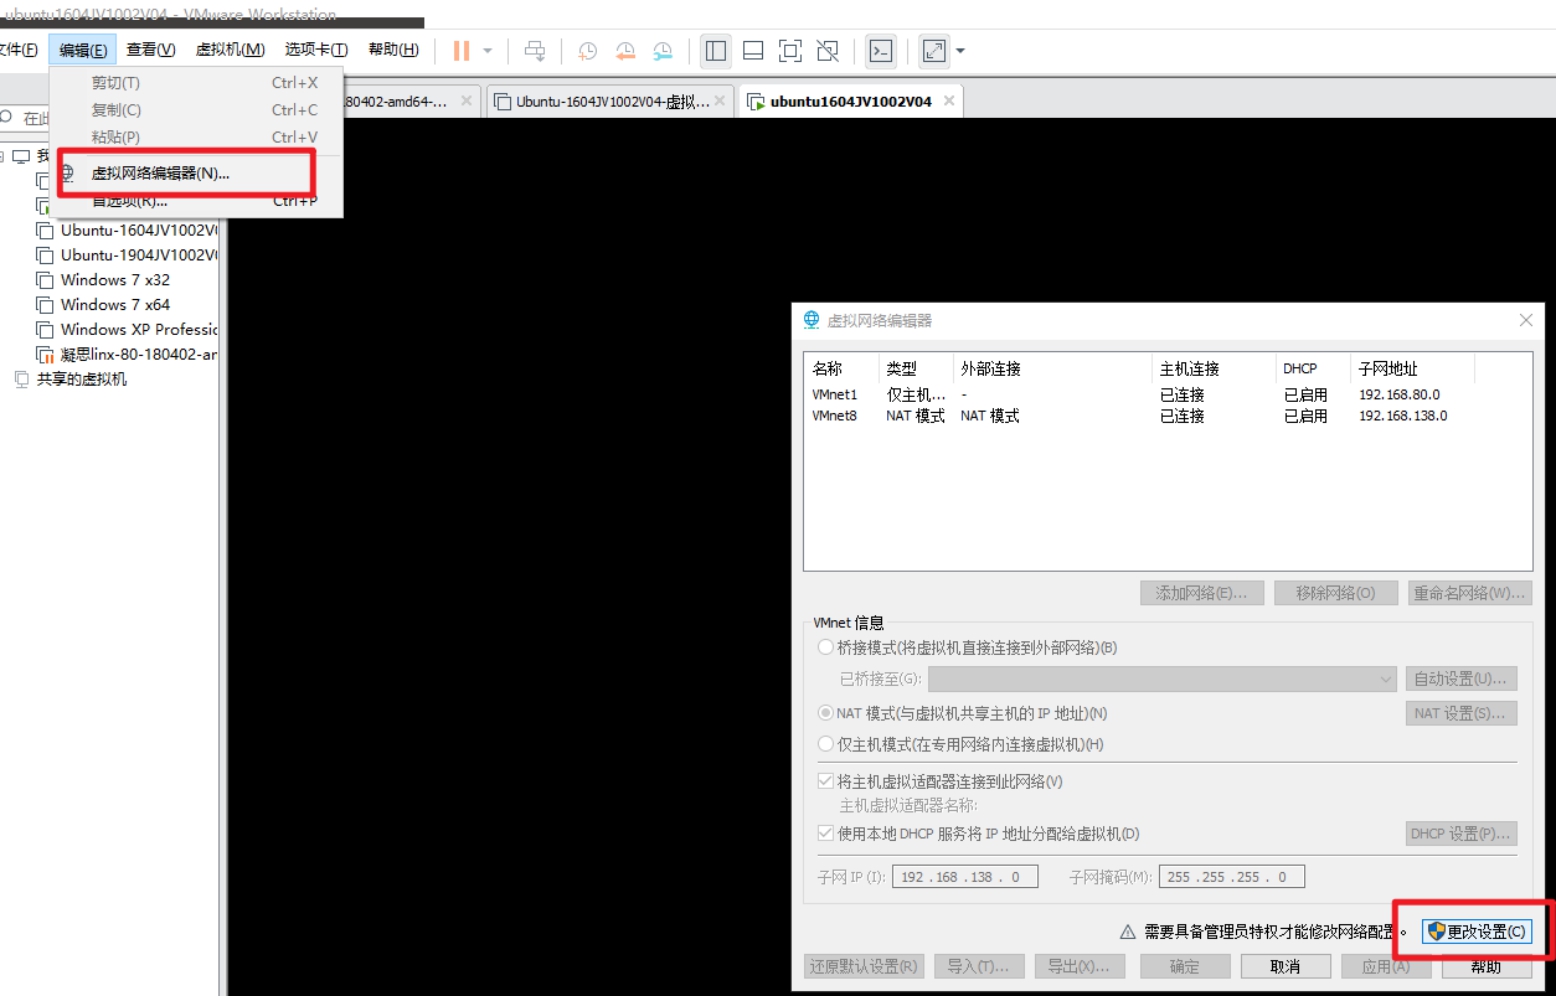The width and height of the screenshot is (1556, 997).
Task: Select 复制(C) in the Edit menu
Action: tap(197, 110)
